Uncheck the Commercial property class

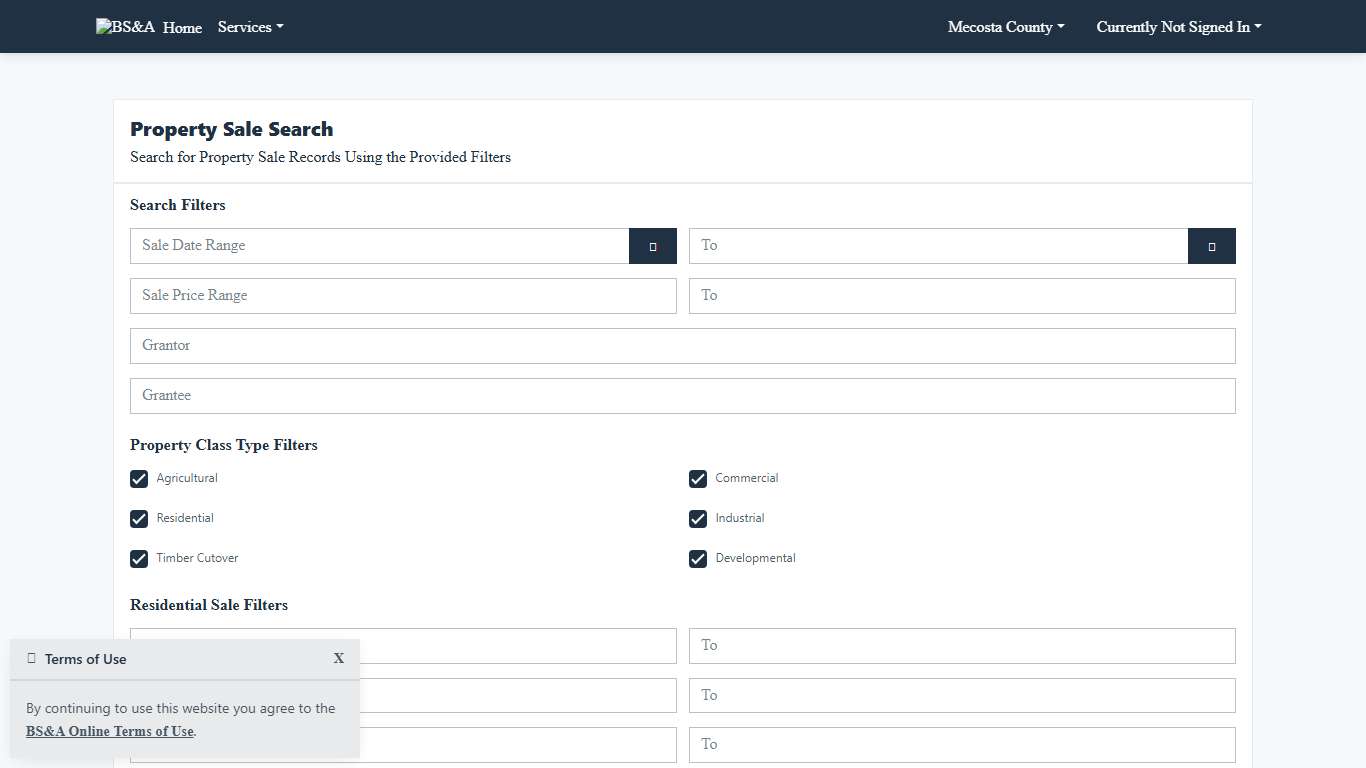(x=698, y=479)
